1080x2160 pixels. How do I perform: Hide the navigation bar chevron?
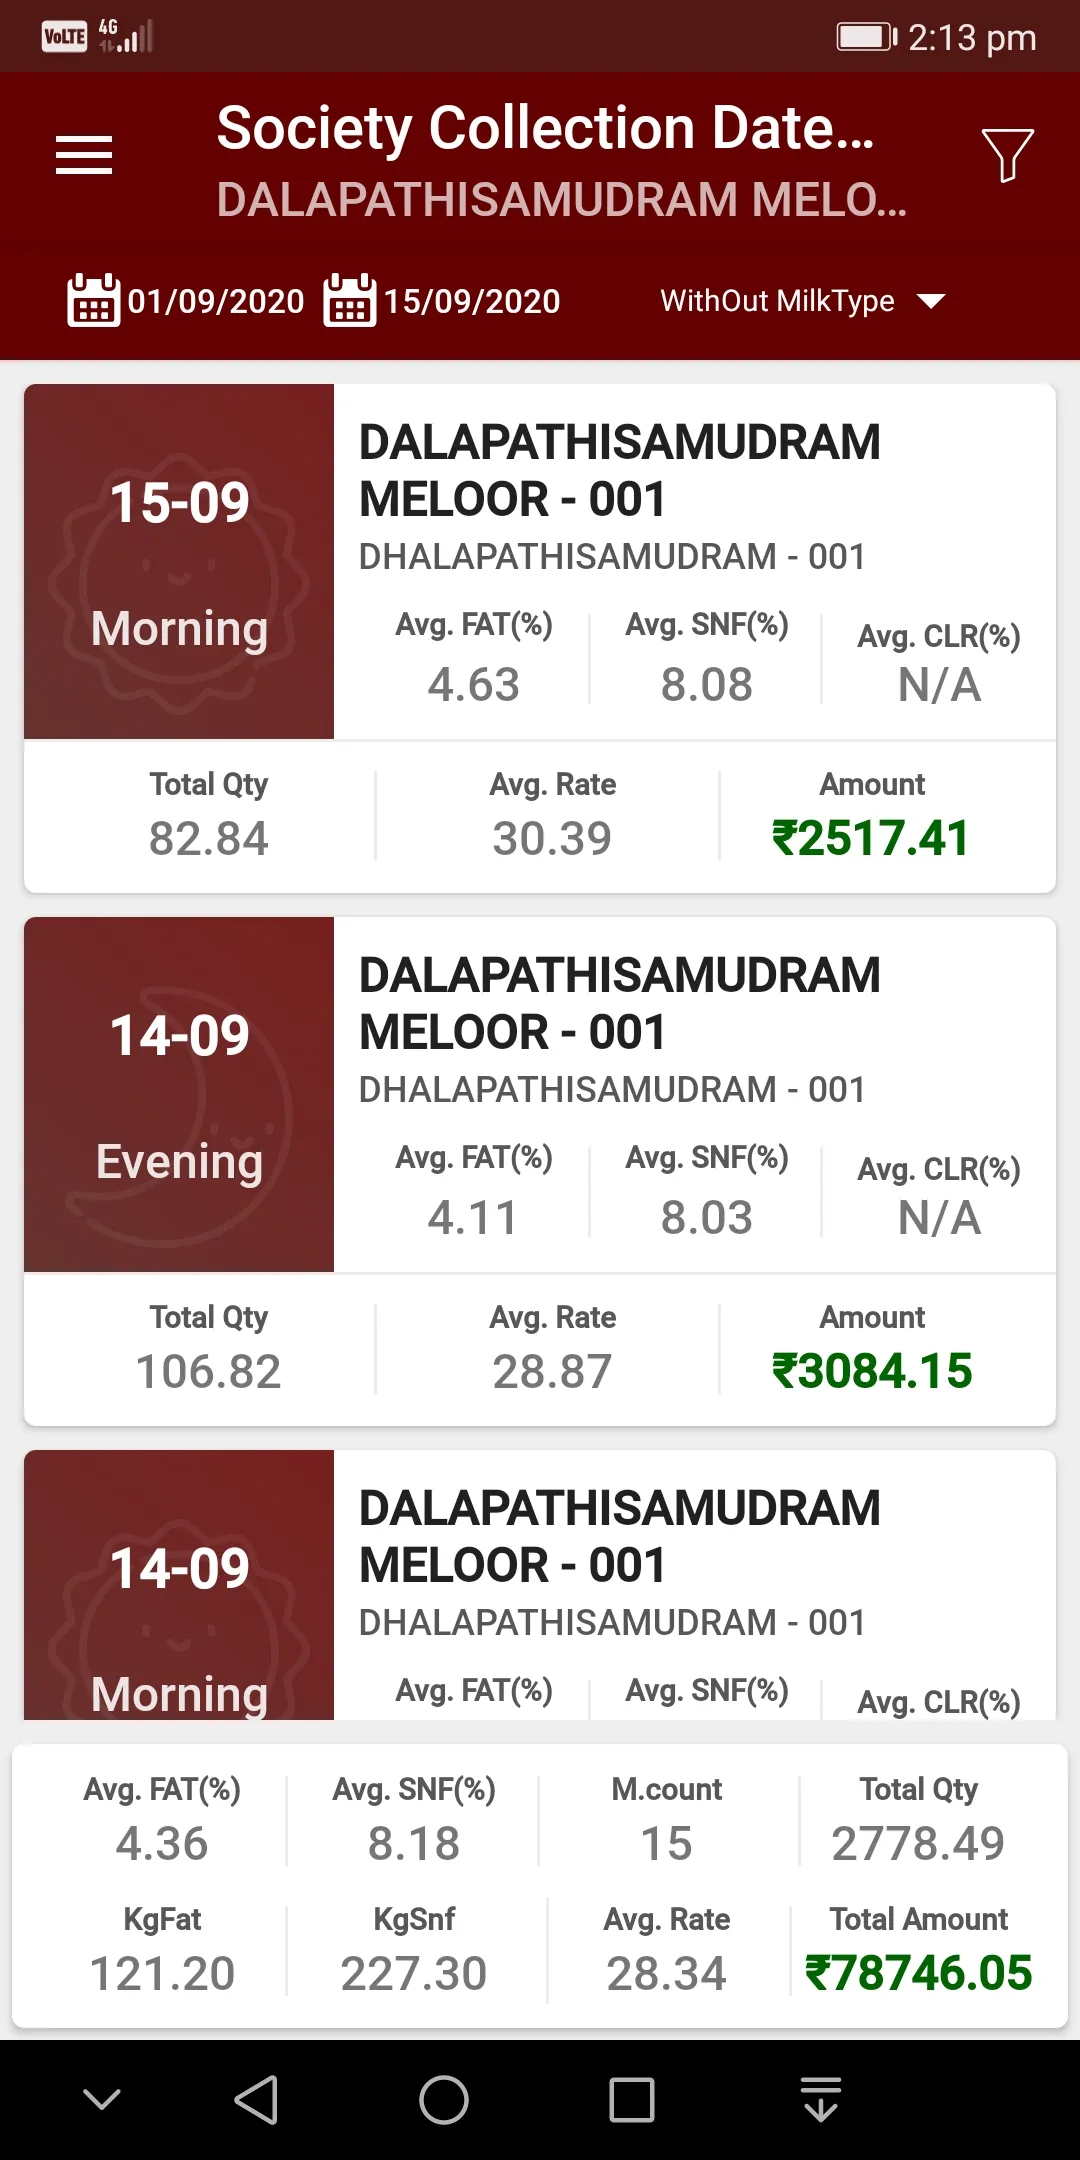[102, 2099]
